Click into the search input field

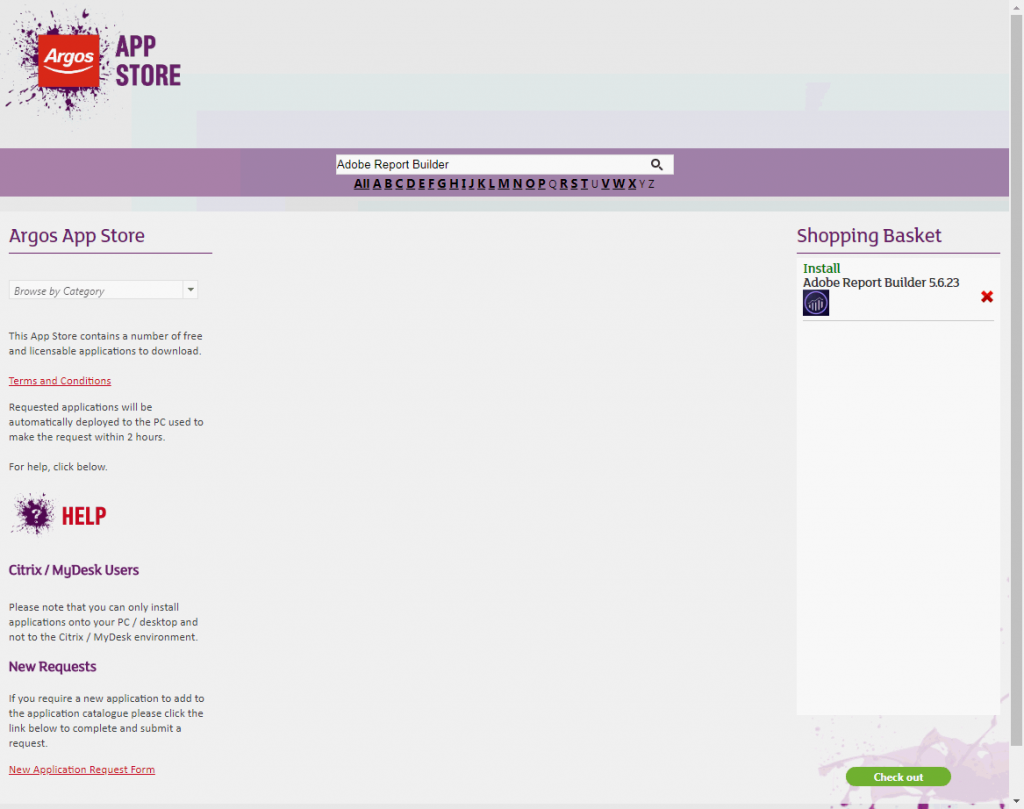pos(490,164)
